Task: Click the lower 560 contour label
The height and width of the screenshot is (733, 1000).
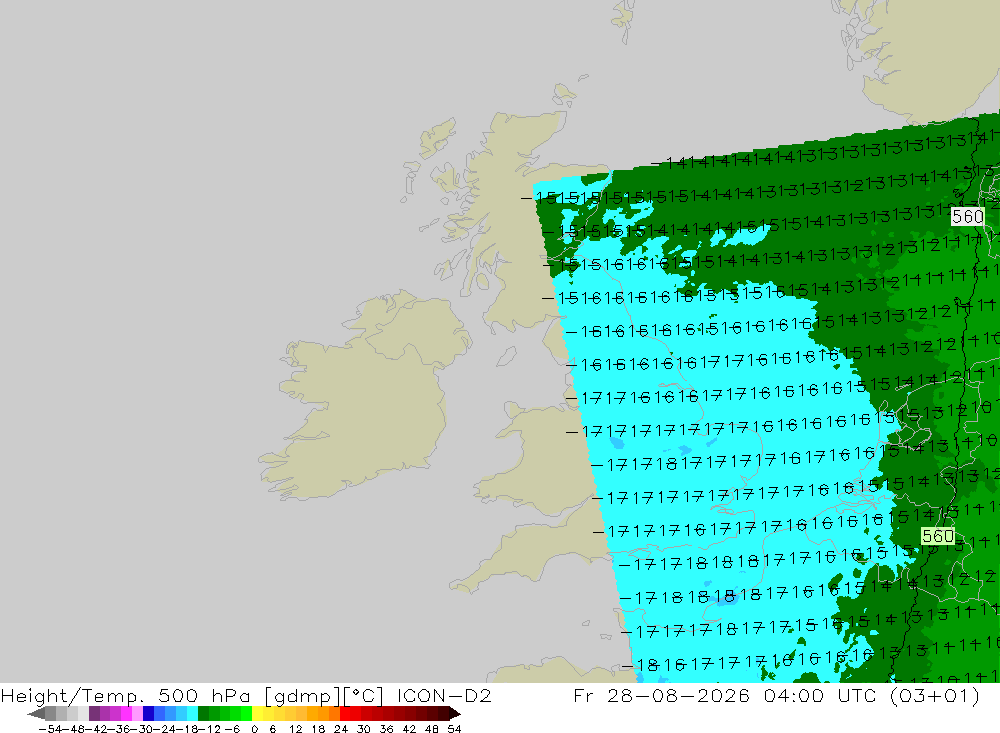Action: point(938,536)
